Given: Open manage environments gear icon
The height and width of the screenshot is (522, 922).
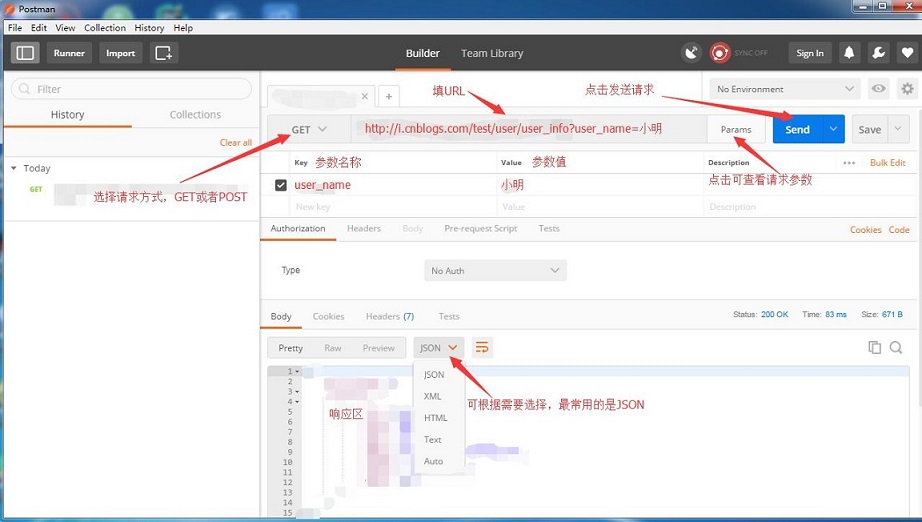Looking at the screenshot, I should click(x=907, y=89).
